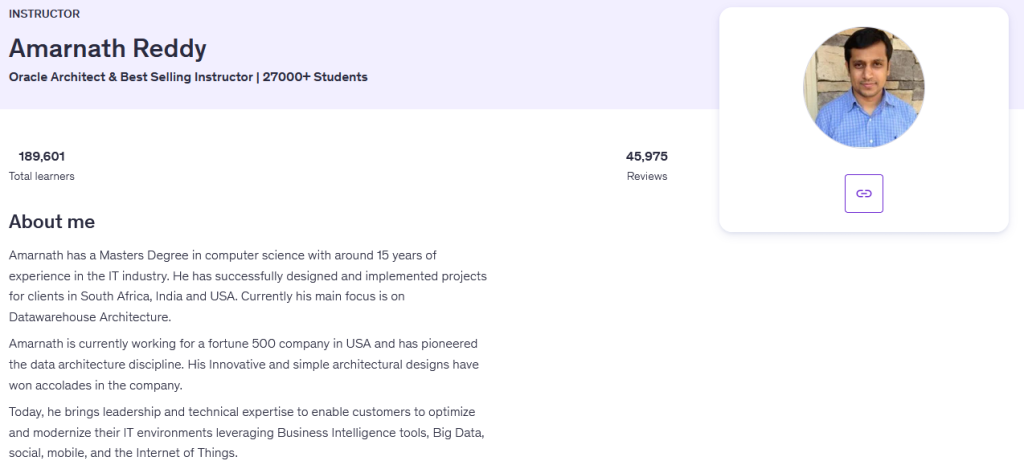Click the "About me" heading
The height and width of the screenshot is (469, 1024).
point(52,222)
